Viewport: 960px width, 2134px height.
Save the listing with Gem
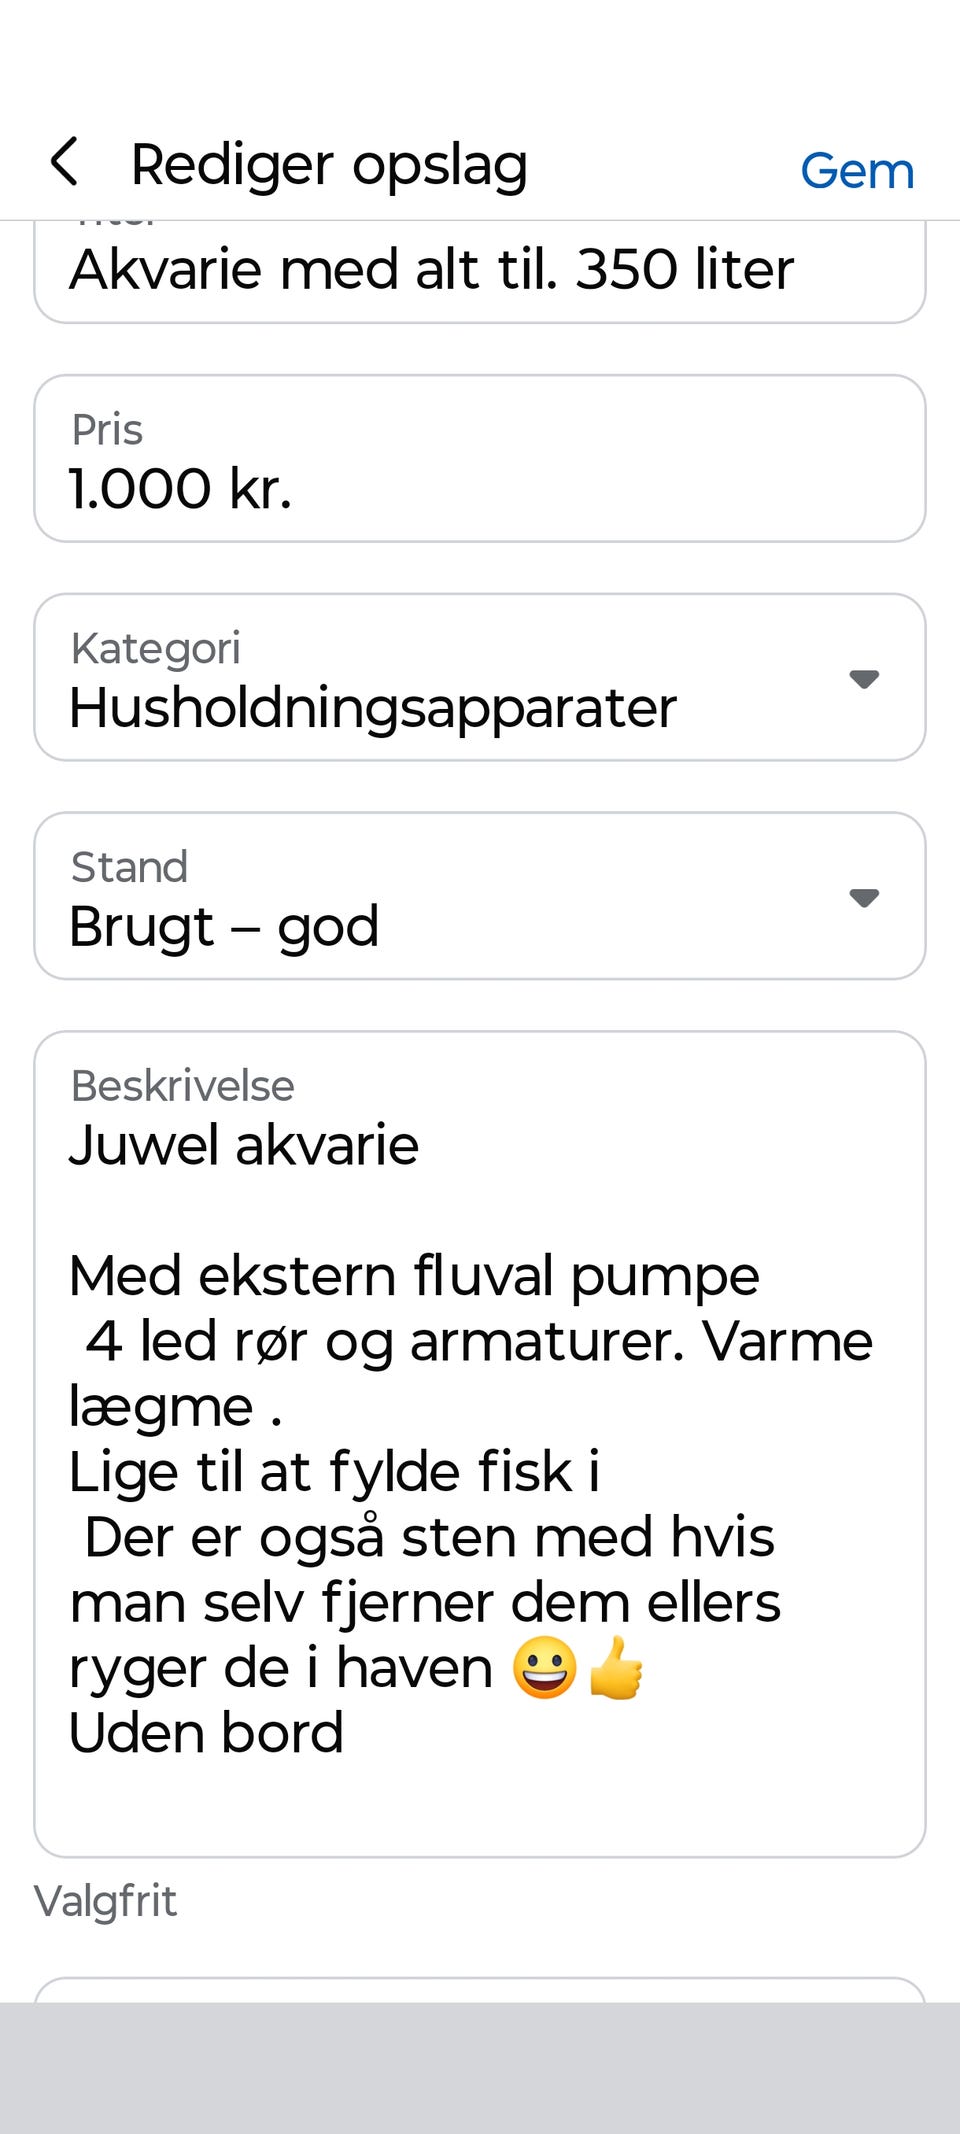(x=857, y=171)
